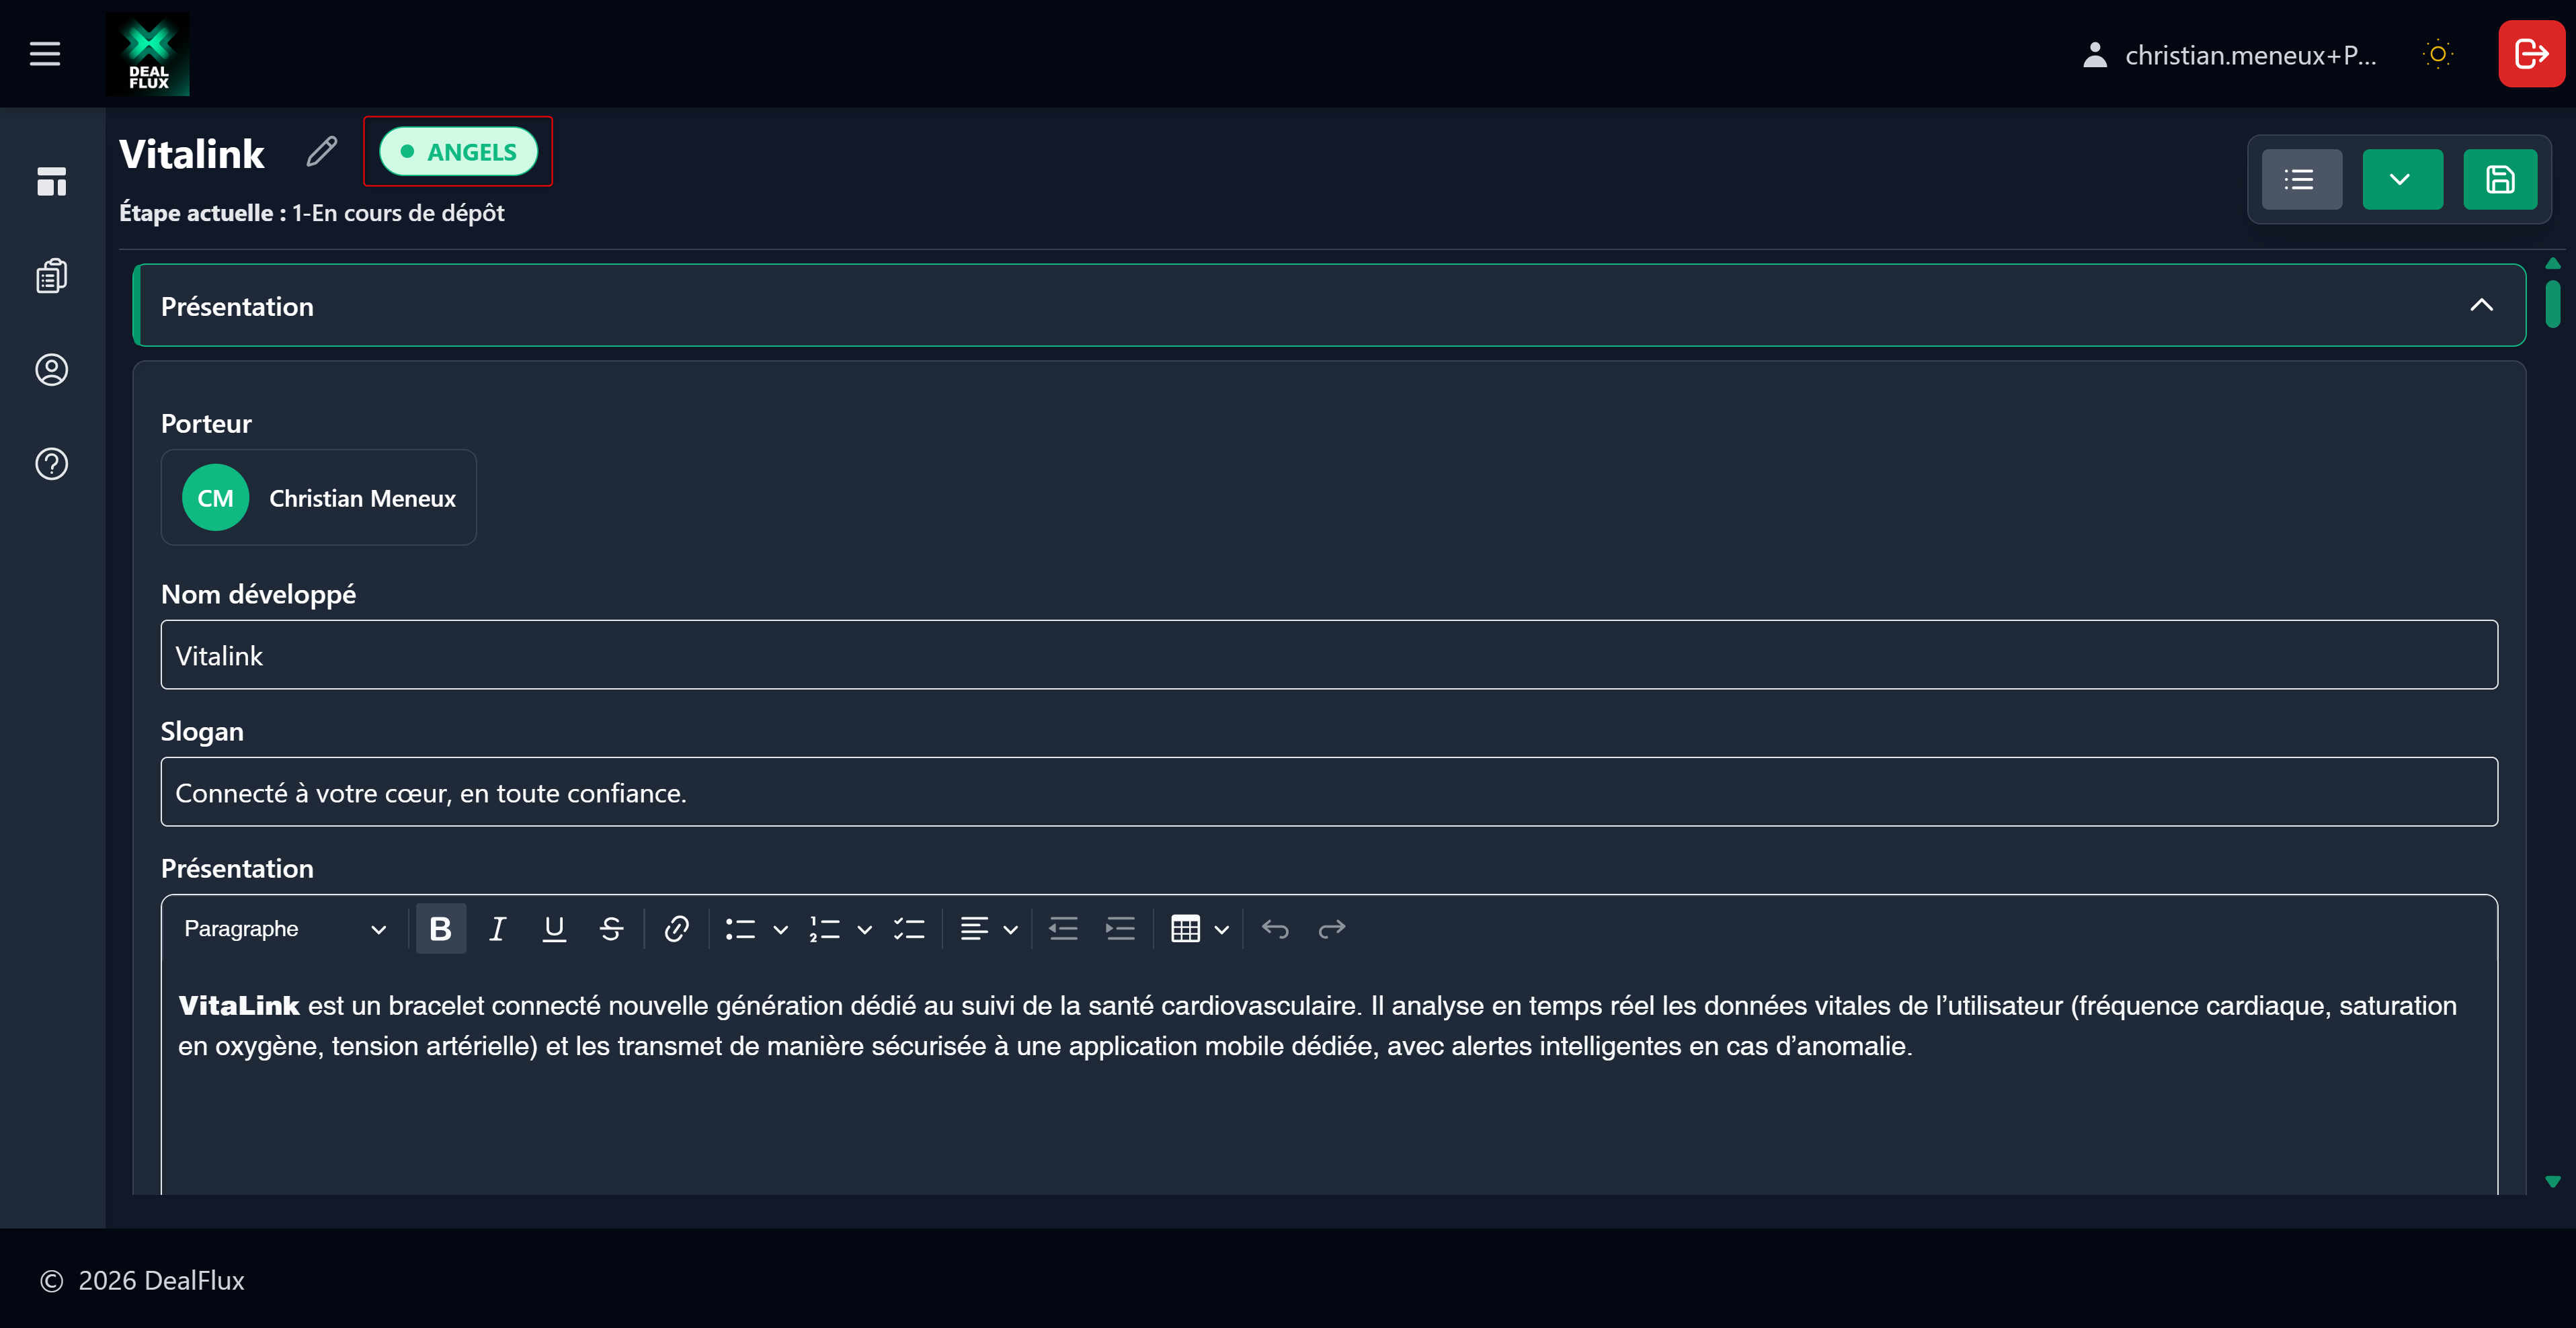
Task: Open the hamburger navigation menu
Action: 45,53
